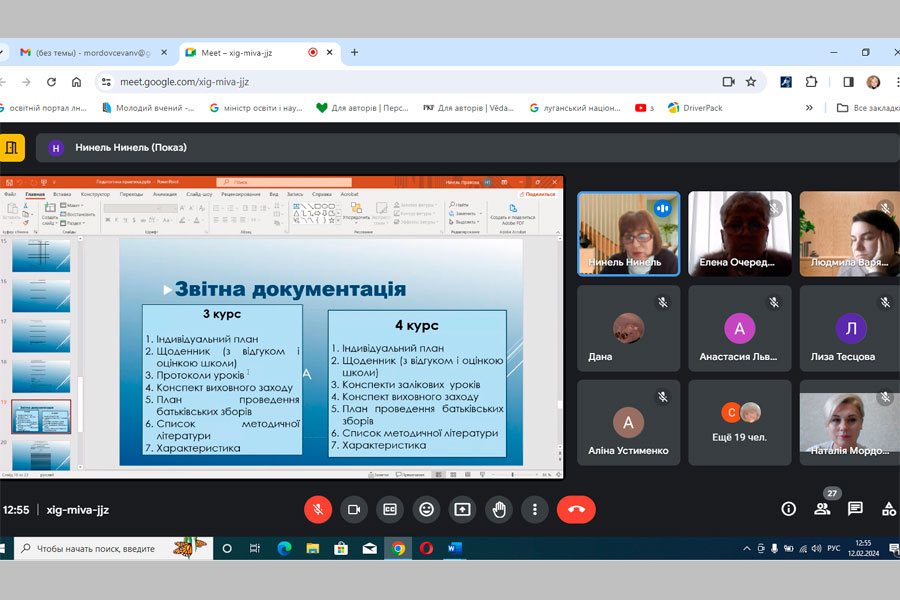
Task: Click Cortana circle on taskbar
Action: tap(227, 548)
